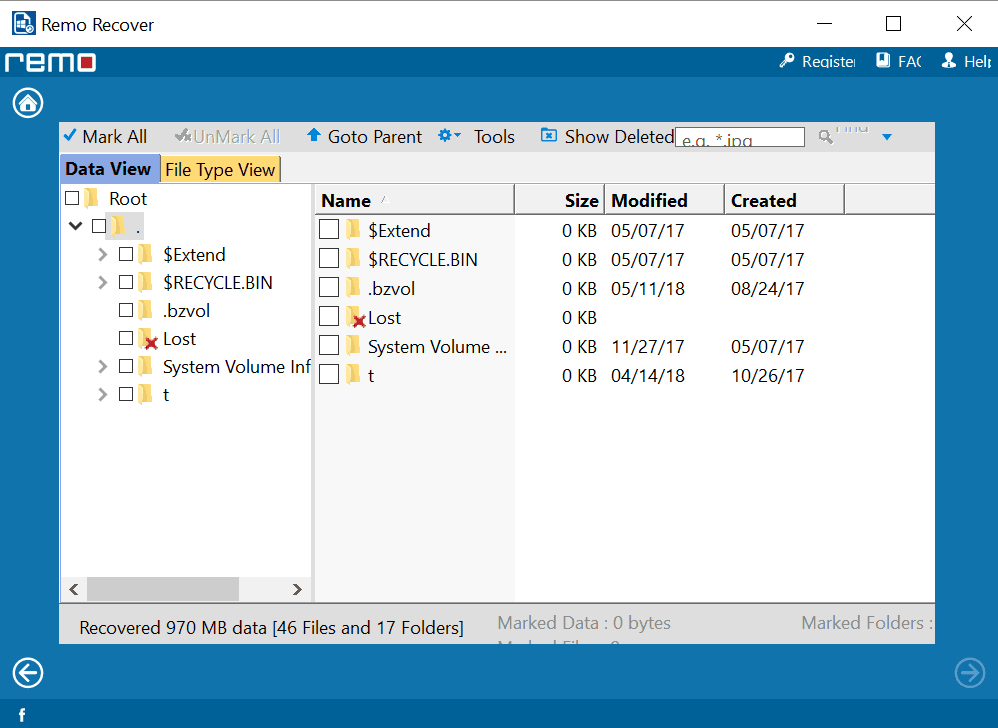Switch to the File Type View tab
This screenshot has height=728, width=998.
tap(220, 169)
